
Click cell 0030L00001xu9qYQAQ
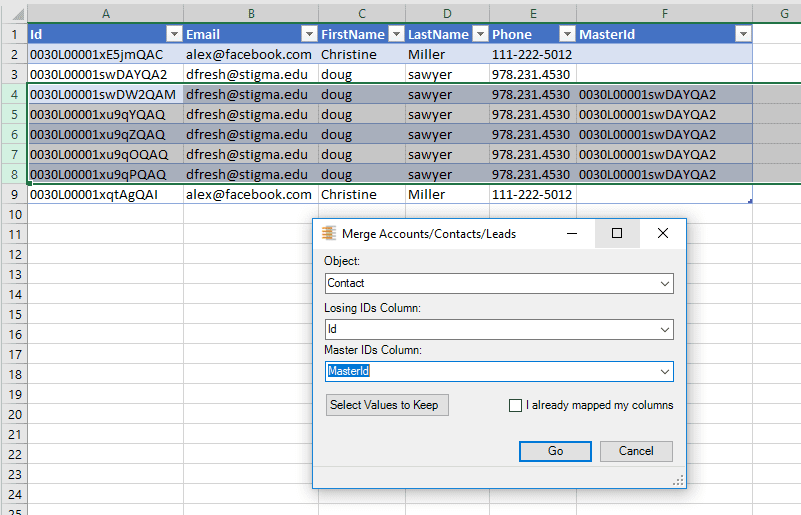[x=106, y=114]
